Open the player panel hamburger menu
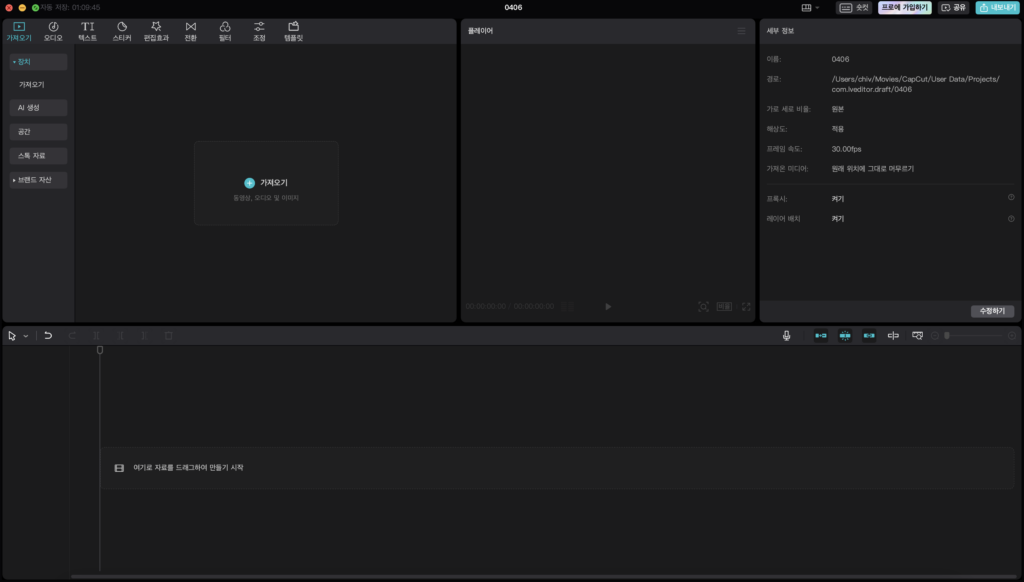This screenshot has height=582, width=1024. coord(741,31)
